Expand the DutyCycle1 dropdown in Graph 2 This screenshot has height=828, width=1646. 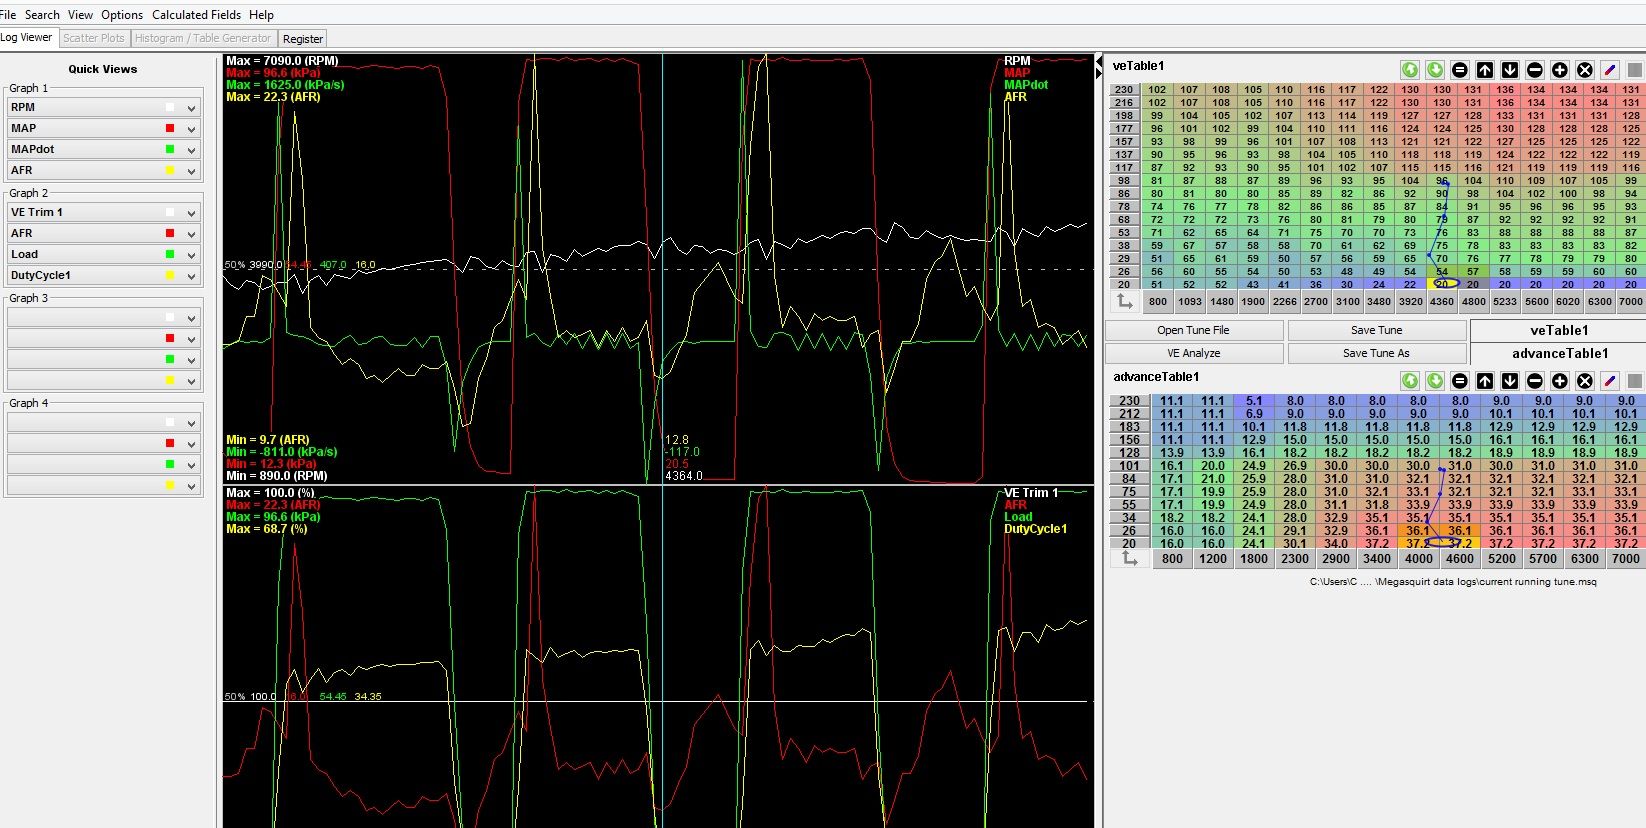(191, 276)
